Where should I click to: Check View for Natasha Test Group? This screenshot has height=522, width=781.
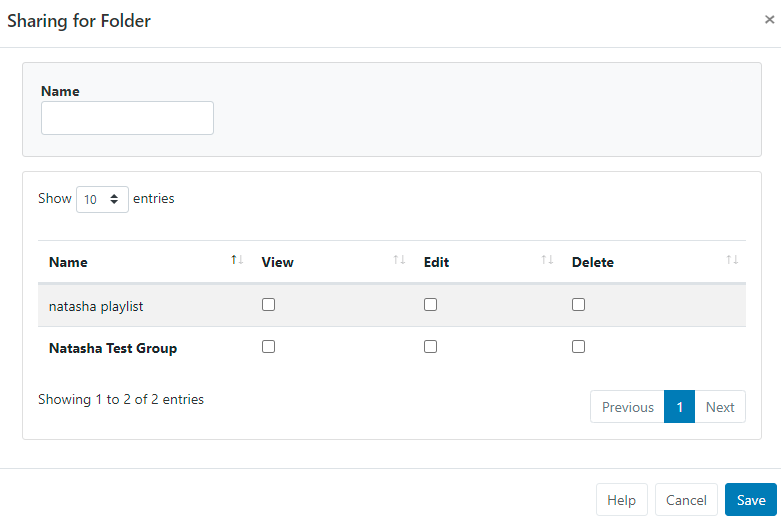point(268,347)
